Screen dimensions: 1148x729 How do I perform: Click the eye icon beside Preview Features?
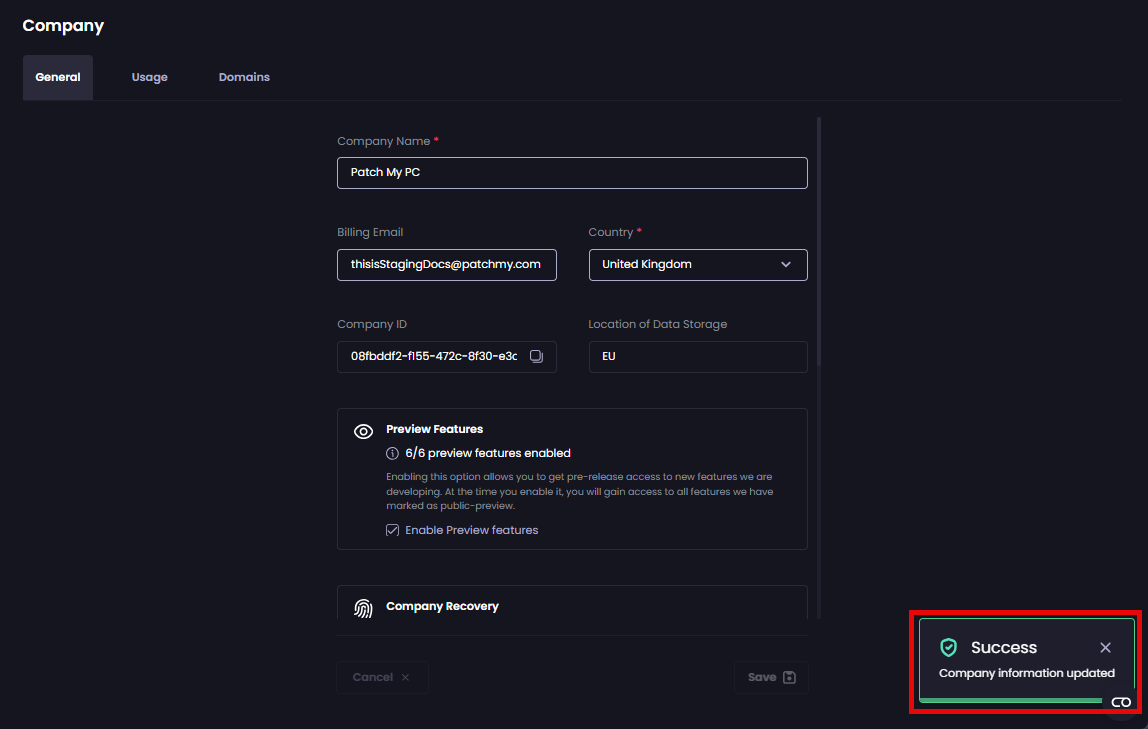pos(363,430)
